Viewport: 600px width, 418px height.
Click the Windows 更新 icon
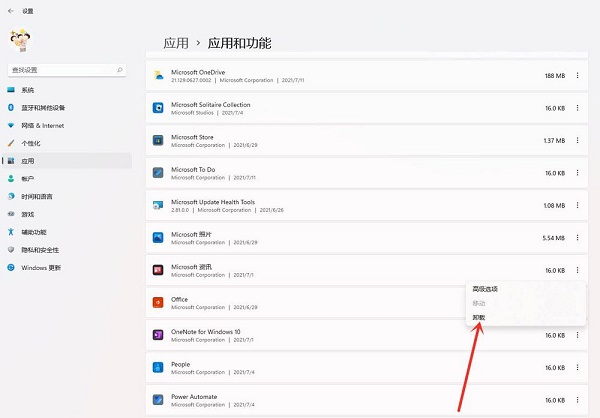point(11,268)
